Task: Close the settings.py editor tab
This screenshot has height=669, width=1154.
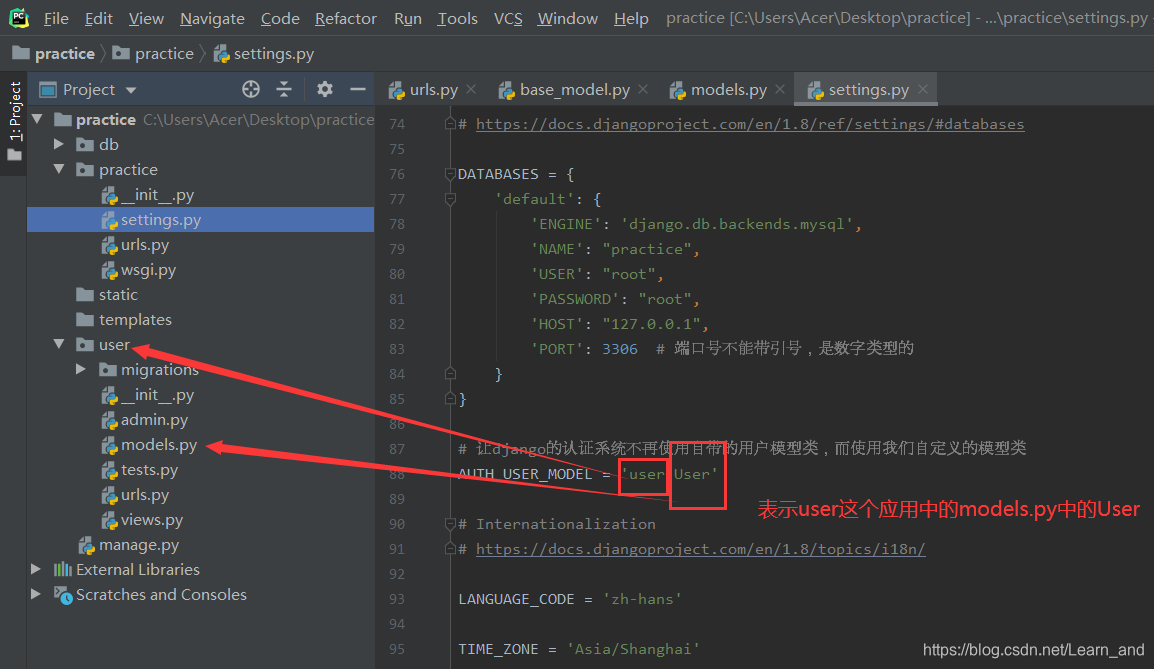Action: (923, 89)
